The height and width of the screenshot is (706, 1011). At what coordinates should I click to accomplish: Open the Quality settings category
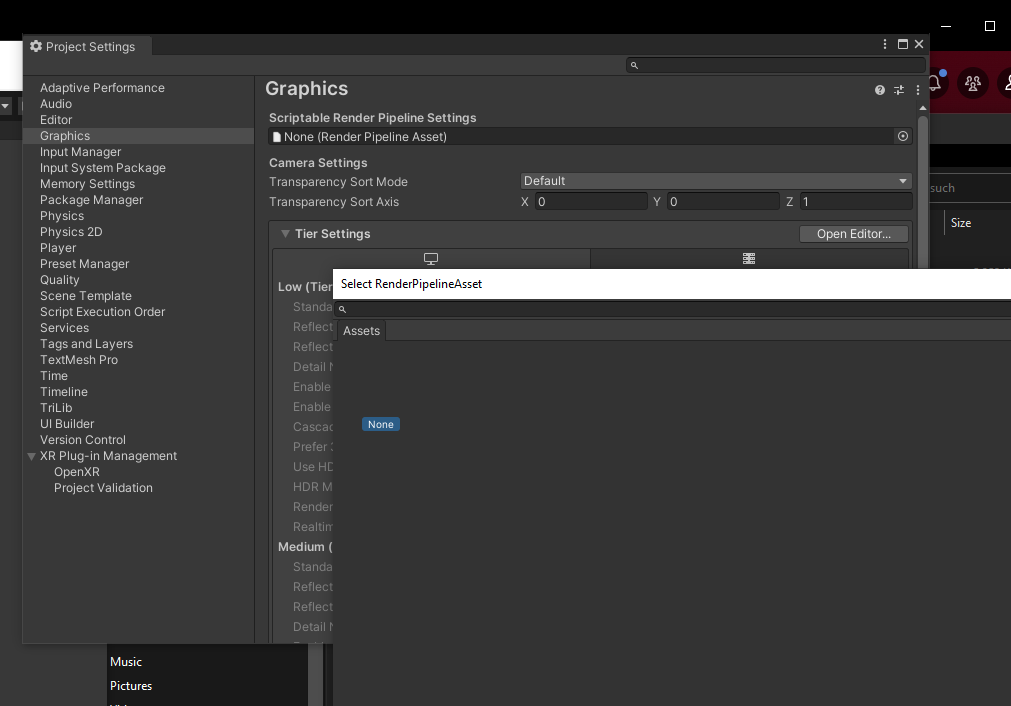pos(59,279)
